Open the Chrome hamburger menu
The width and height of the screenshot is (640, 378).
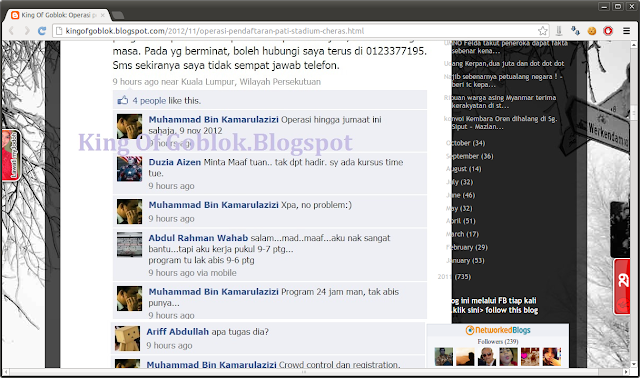pos(627,31)
